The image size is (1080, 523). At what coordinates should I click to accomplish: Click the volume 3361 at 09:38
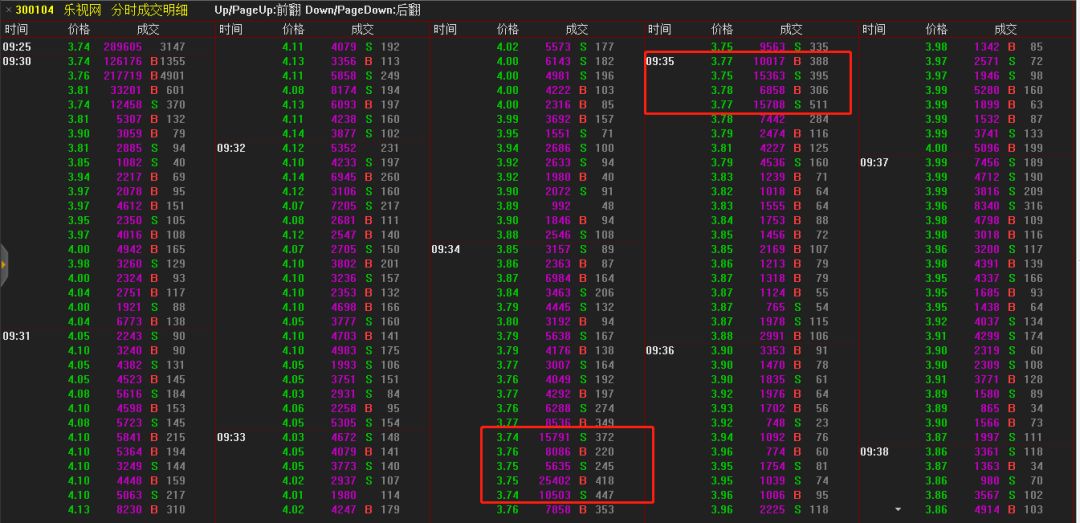coord(987,451)
